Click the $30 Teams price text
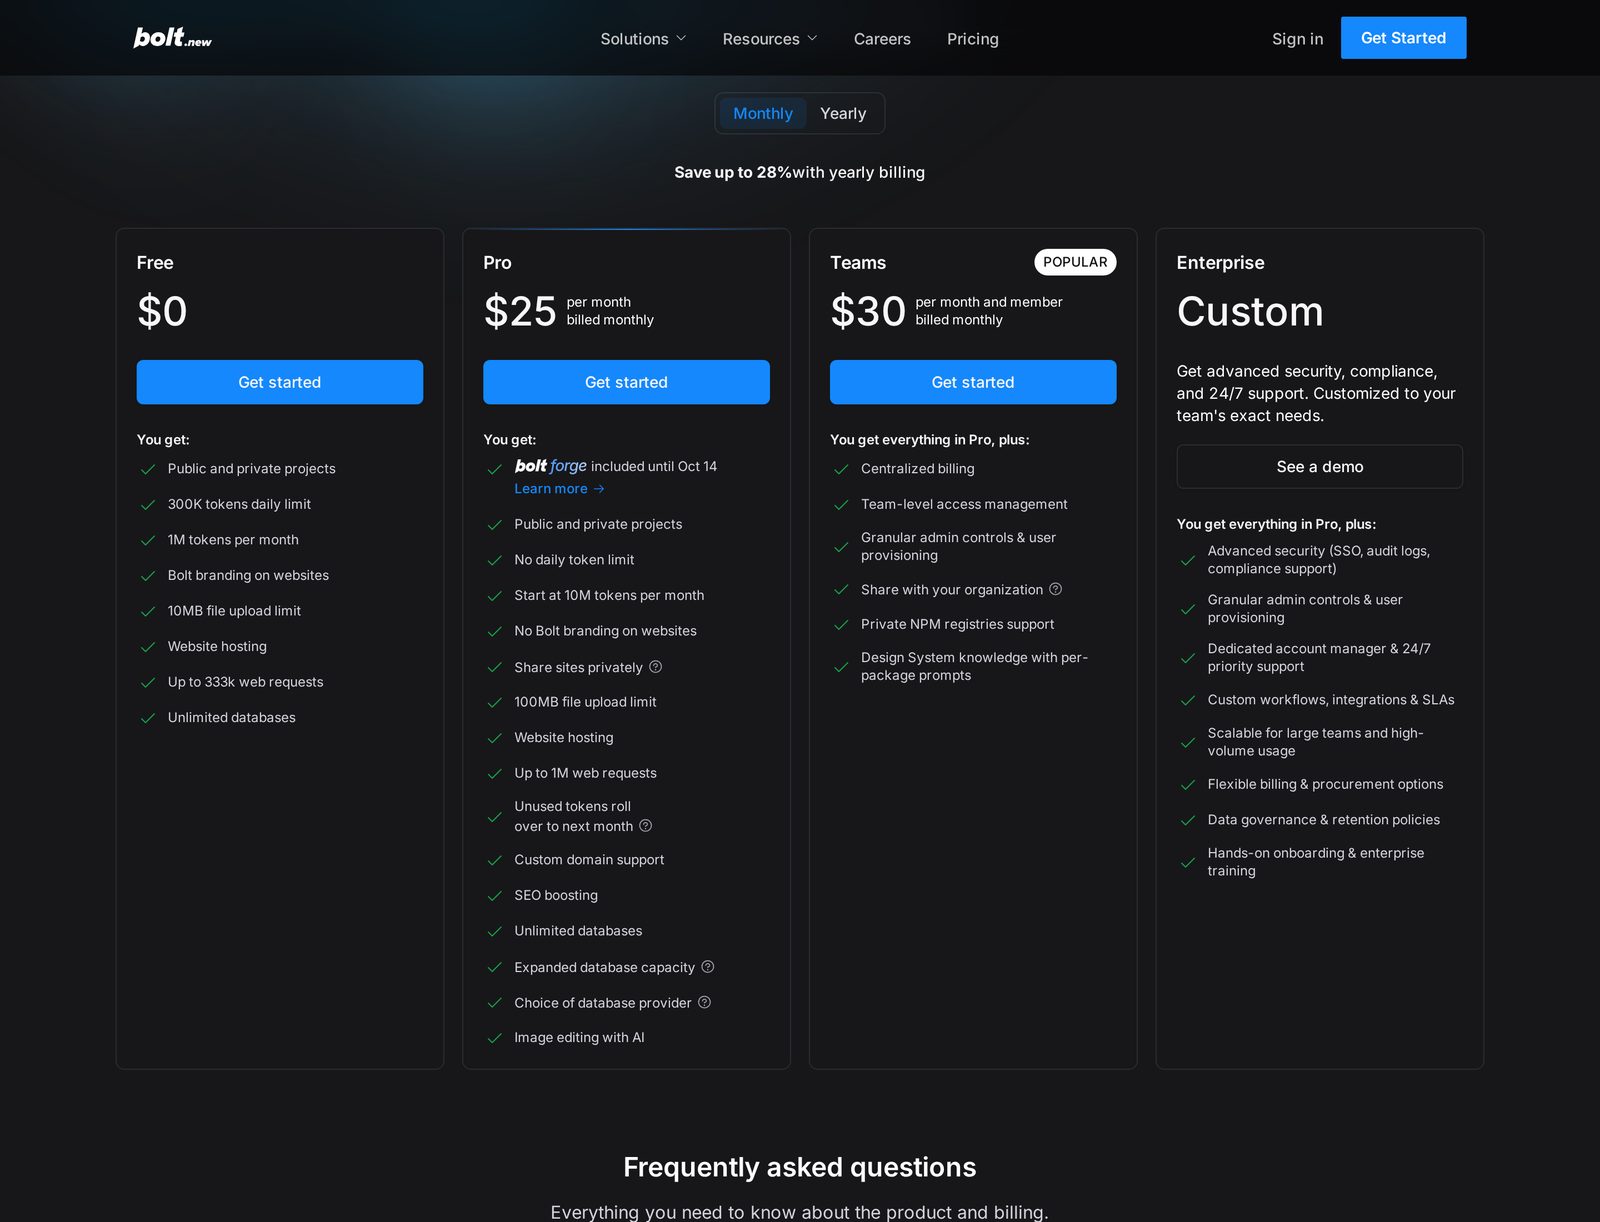1600x1222 pixels. 868,311
